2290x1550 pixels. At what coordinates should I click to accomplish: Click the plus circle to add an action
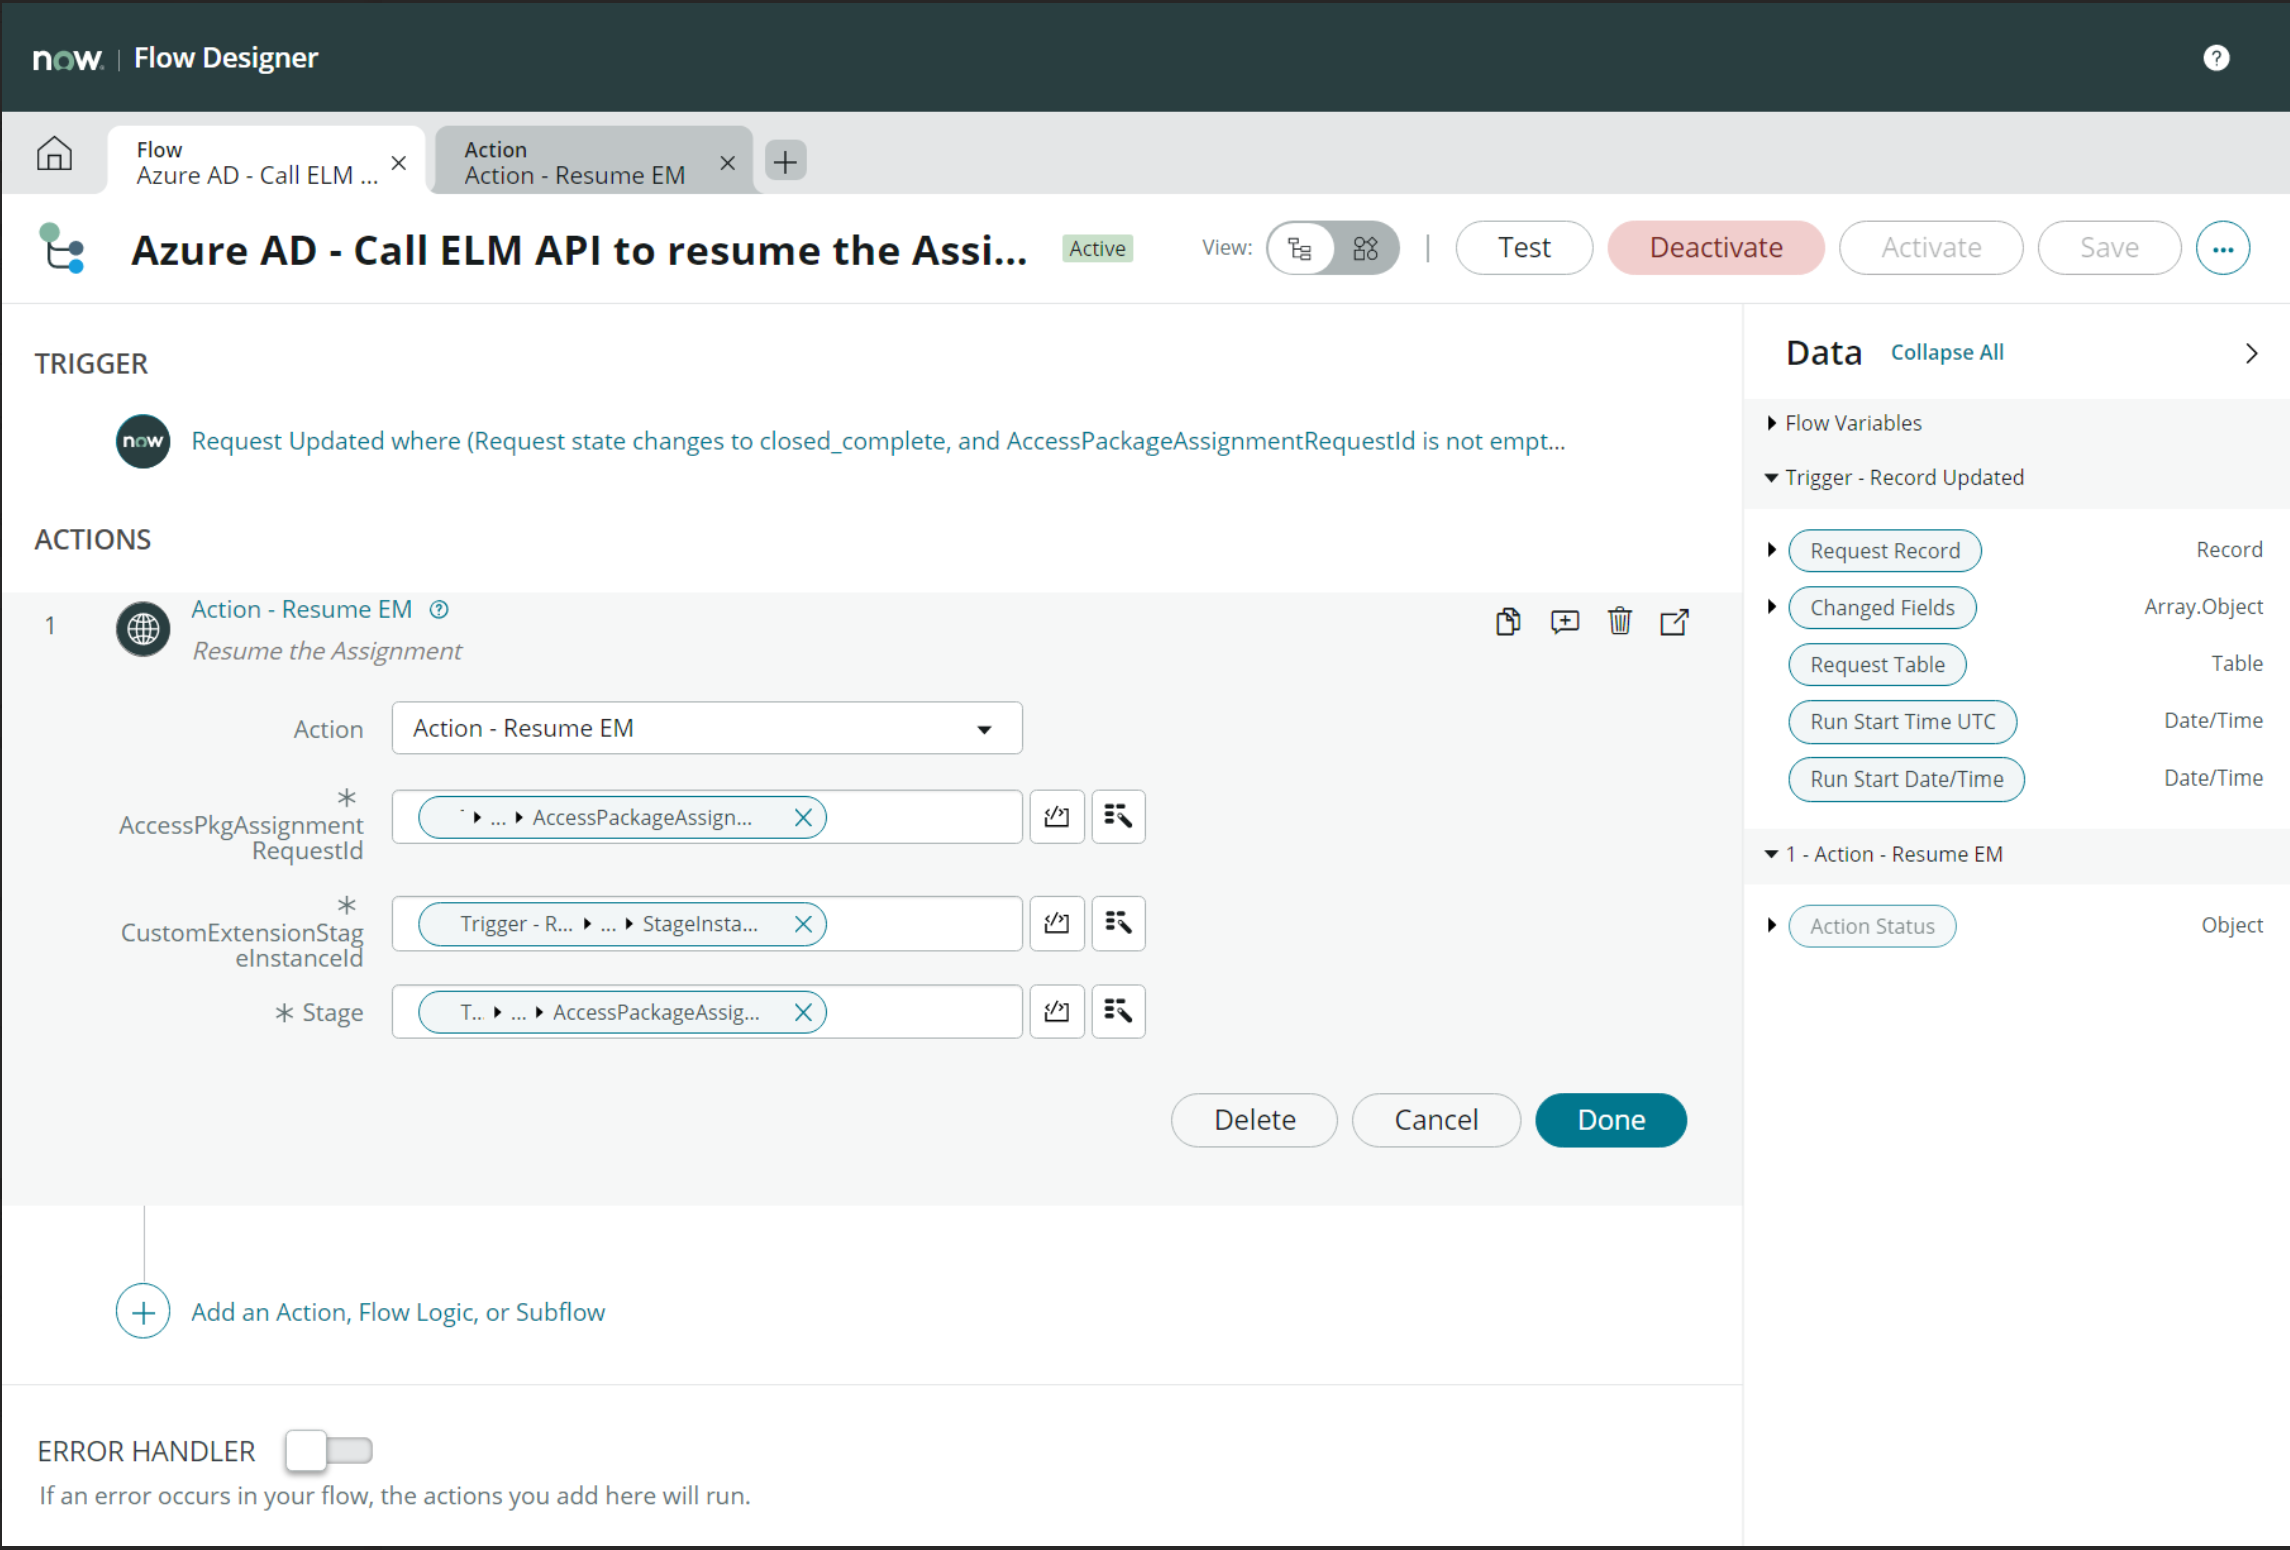point(143,1311)
